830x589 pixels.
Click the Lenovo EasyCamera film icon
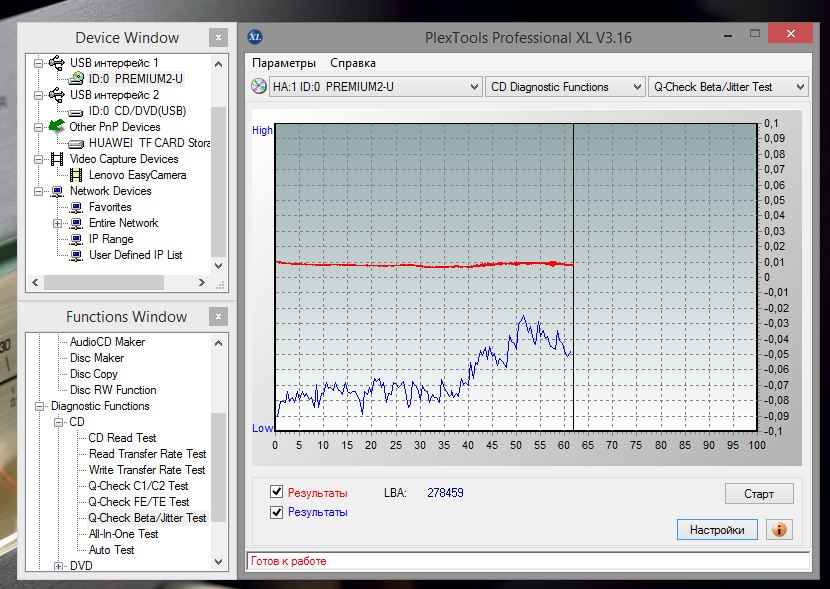pyautogui.click(x=76, y=175)
